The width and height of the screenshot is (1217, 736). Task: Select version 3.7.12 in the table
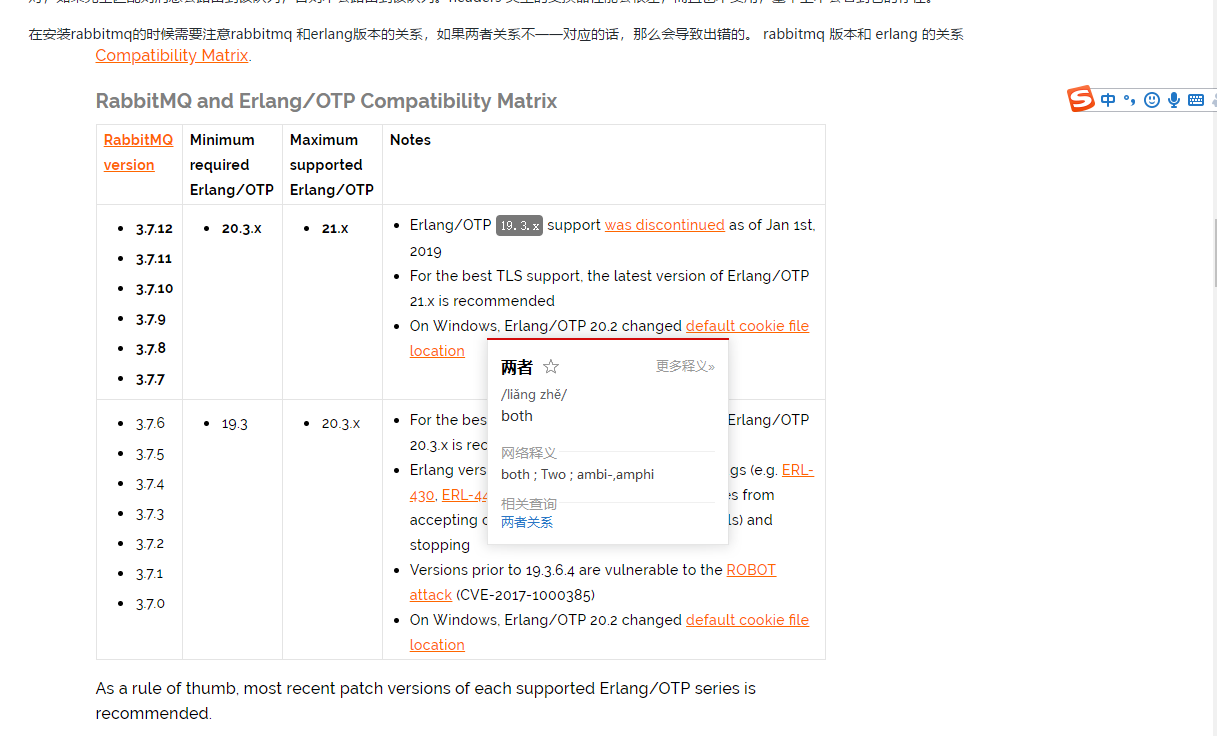click(154, 228)
